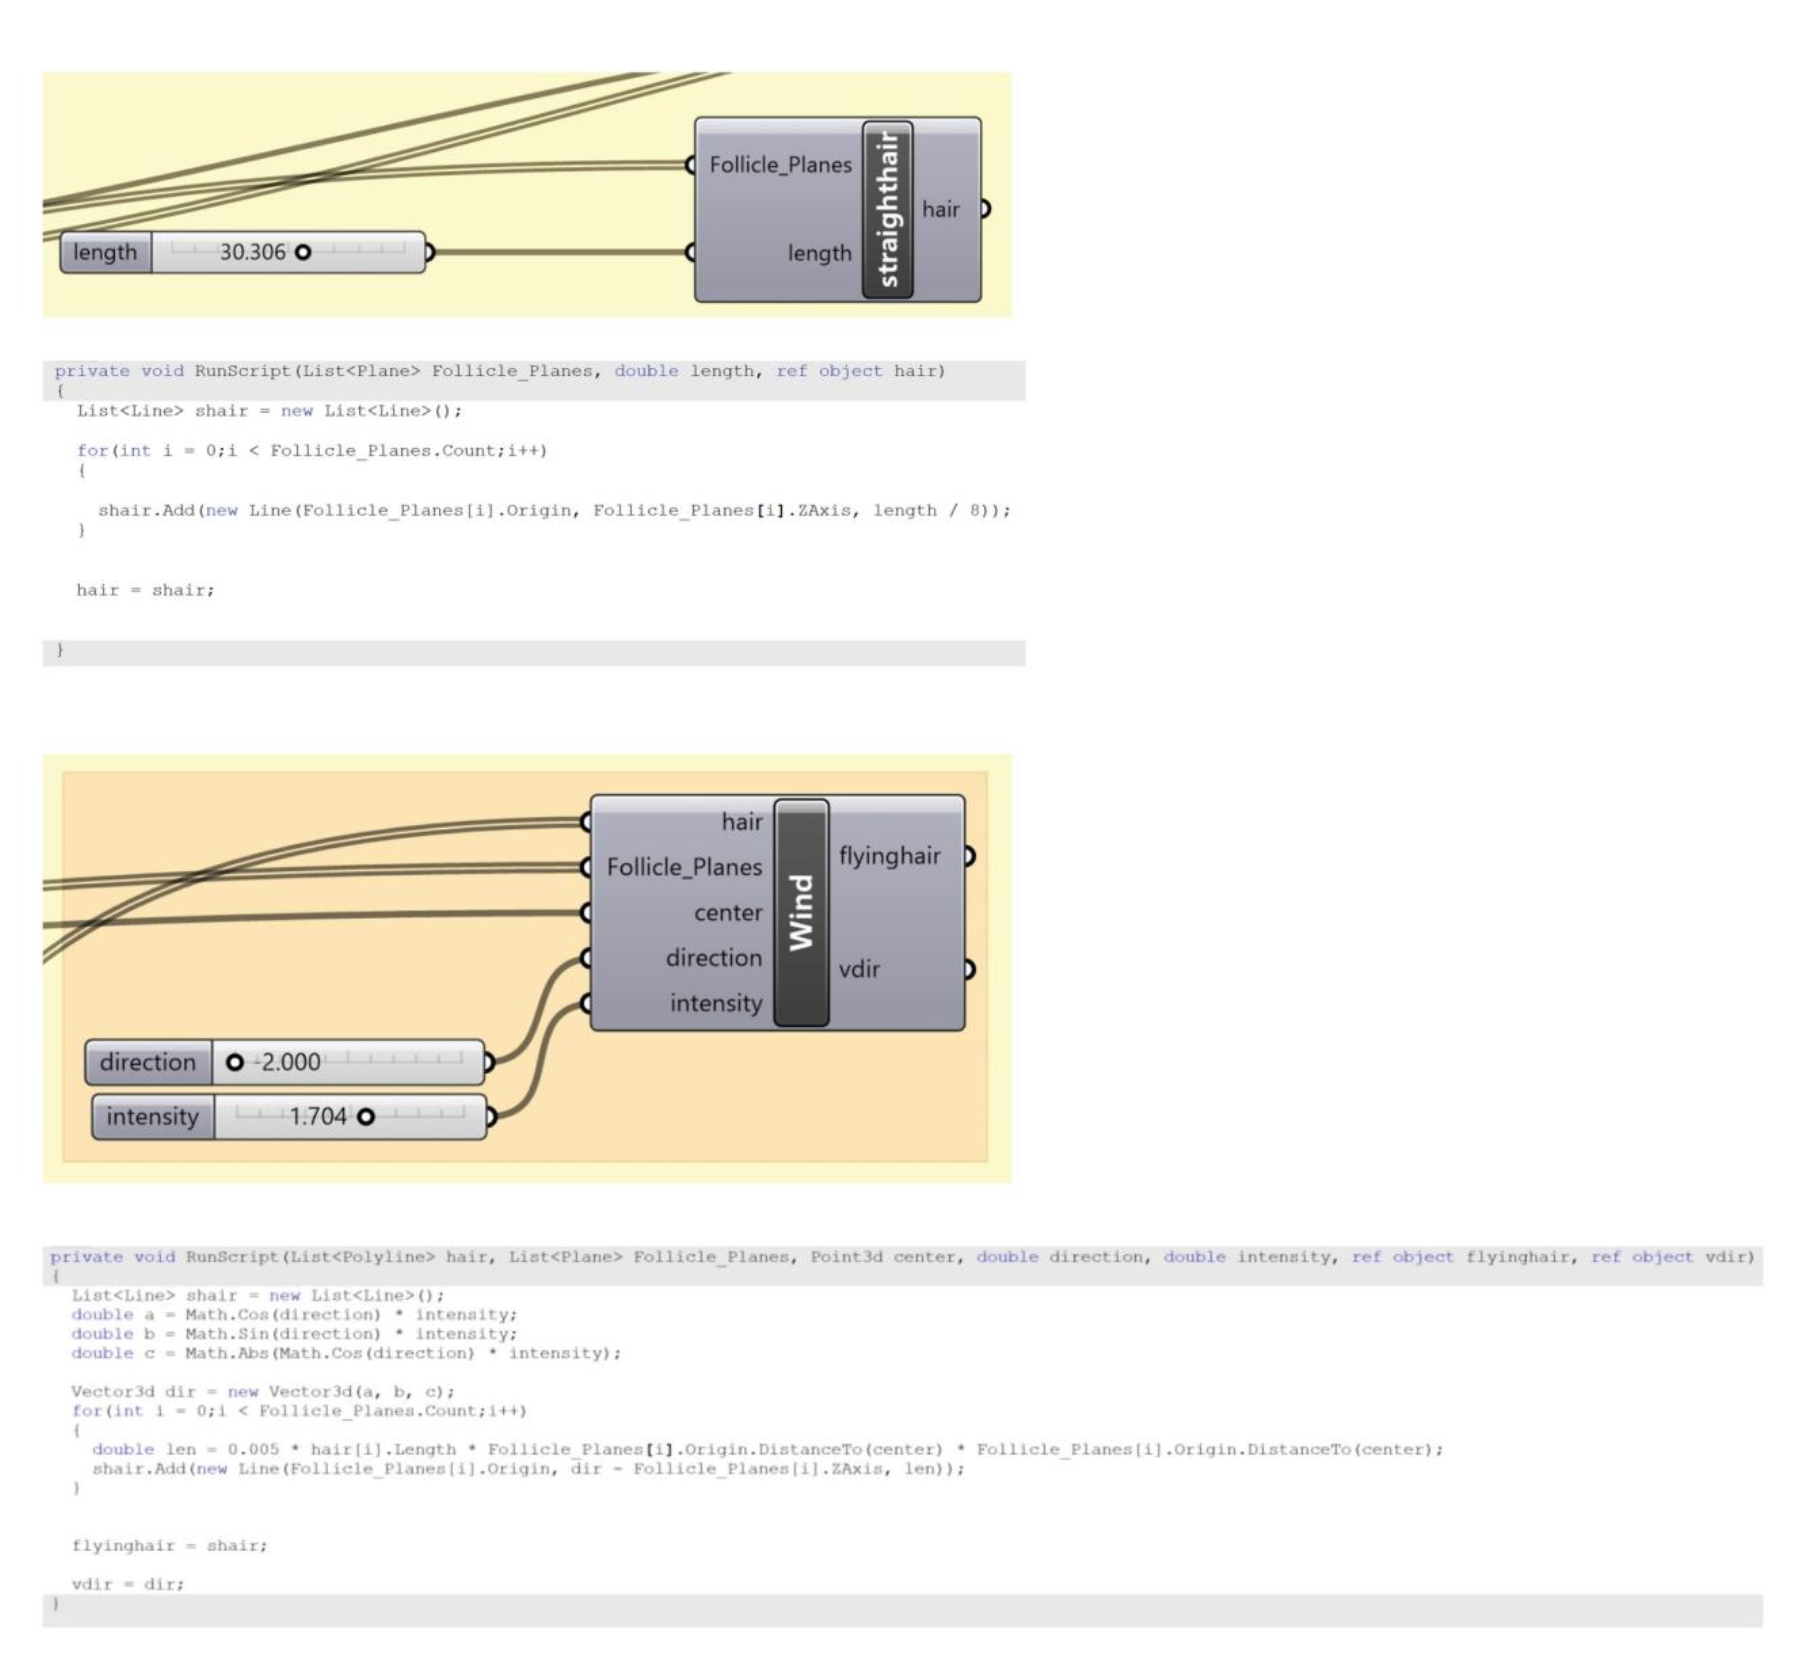The width and height of the screenshot is (1798, 1676).
Task: Click the hair output of straighthair component
Action: point(941,209)
